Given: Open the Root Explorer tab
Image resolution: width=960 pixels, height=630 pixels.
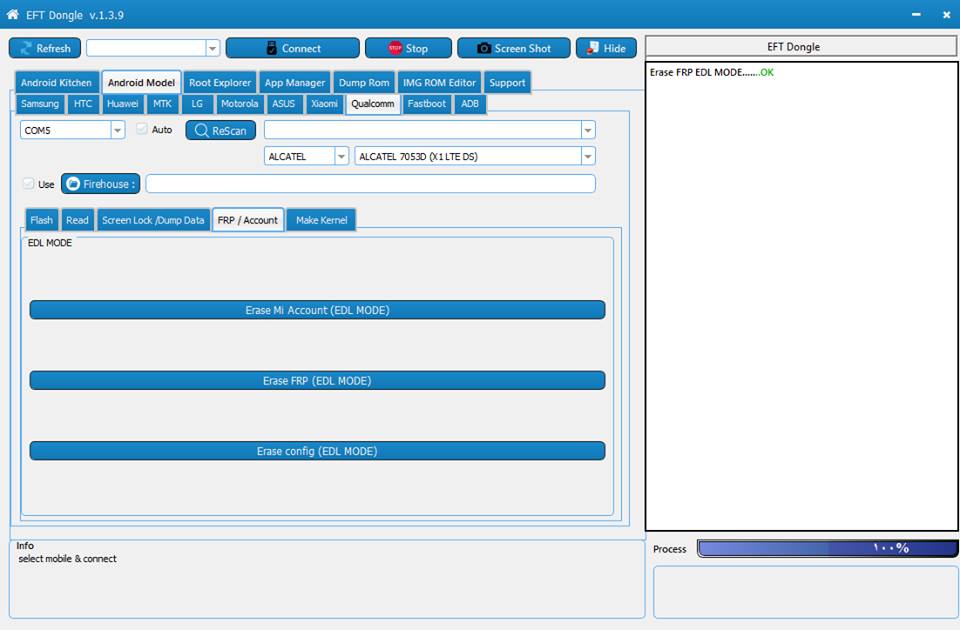Looking at the screenshot, I should coord(220,82).
